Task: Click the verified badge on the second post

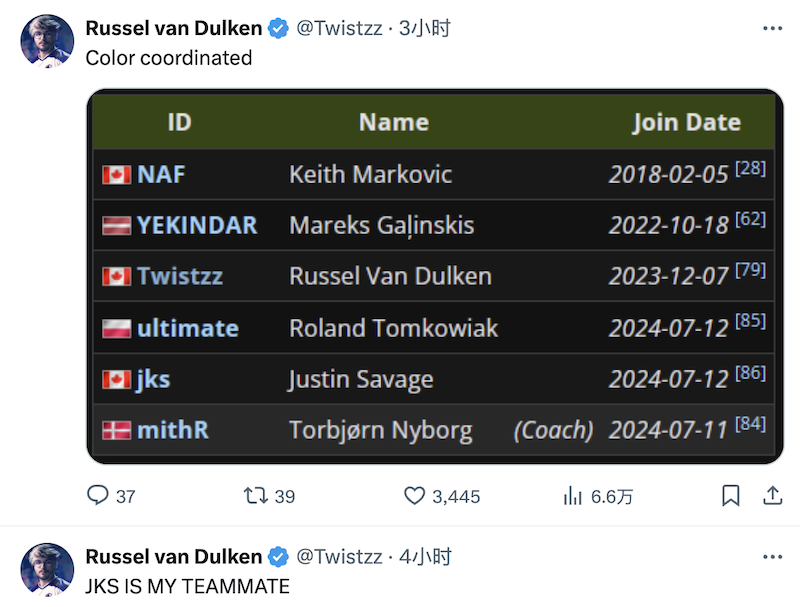Action: 279,557
